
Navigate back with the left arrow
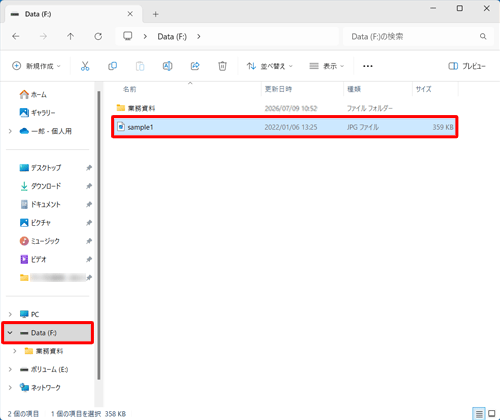click(16, 36)
